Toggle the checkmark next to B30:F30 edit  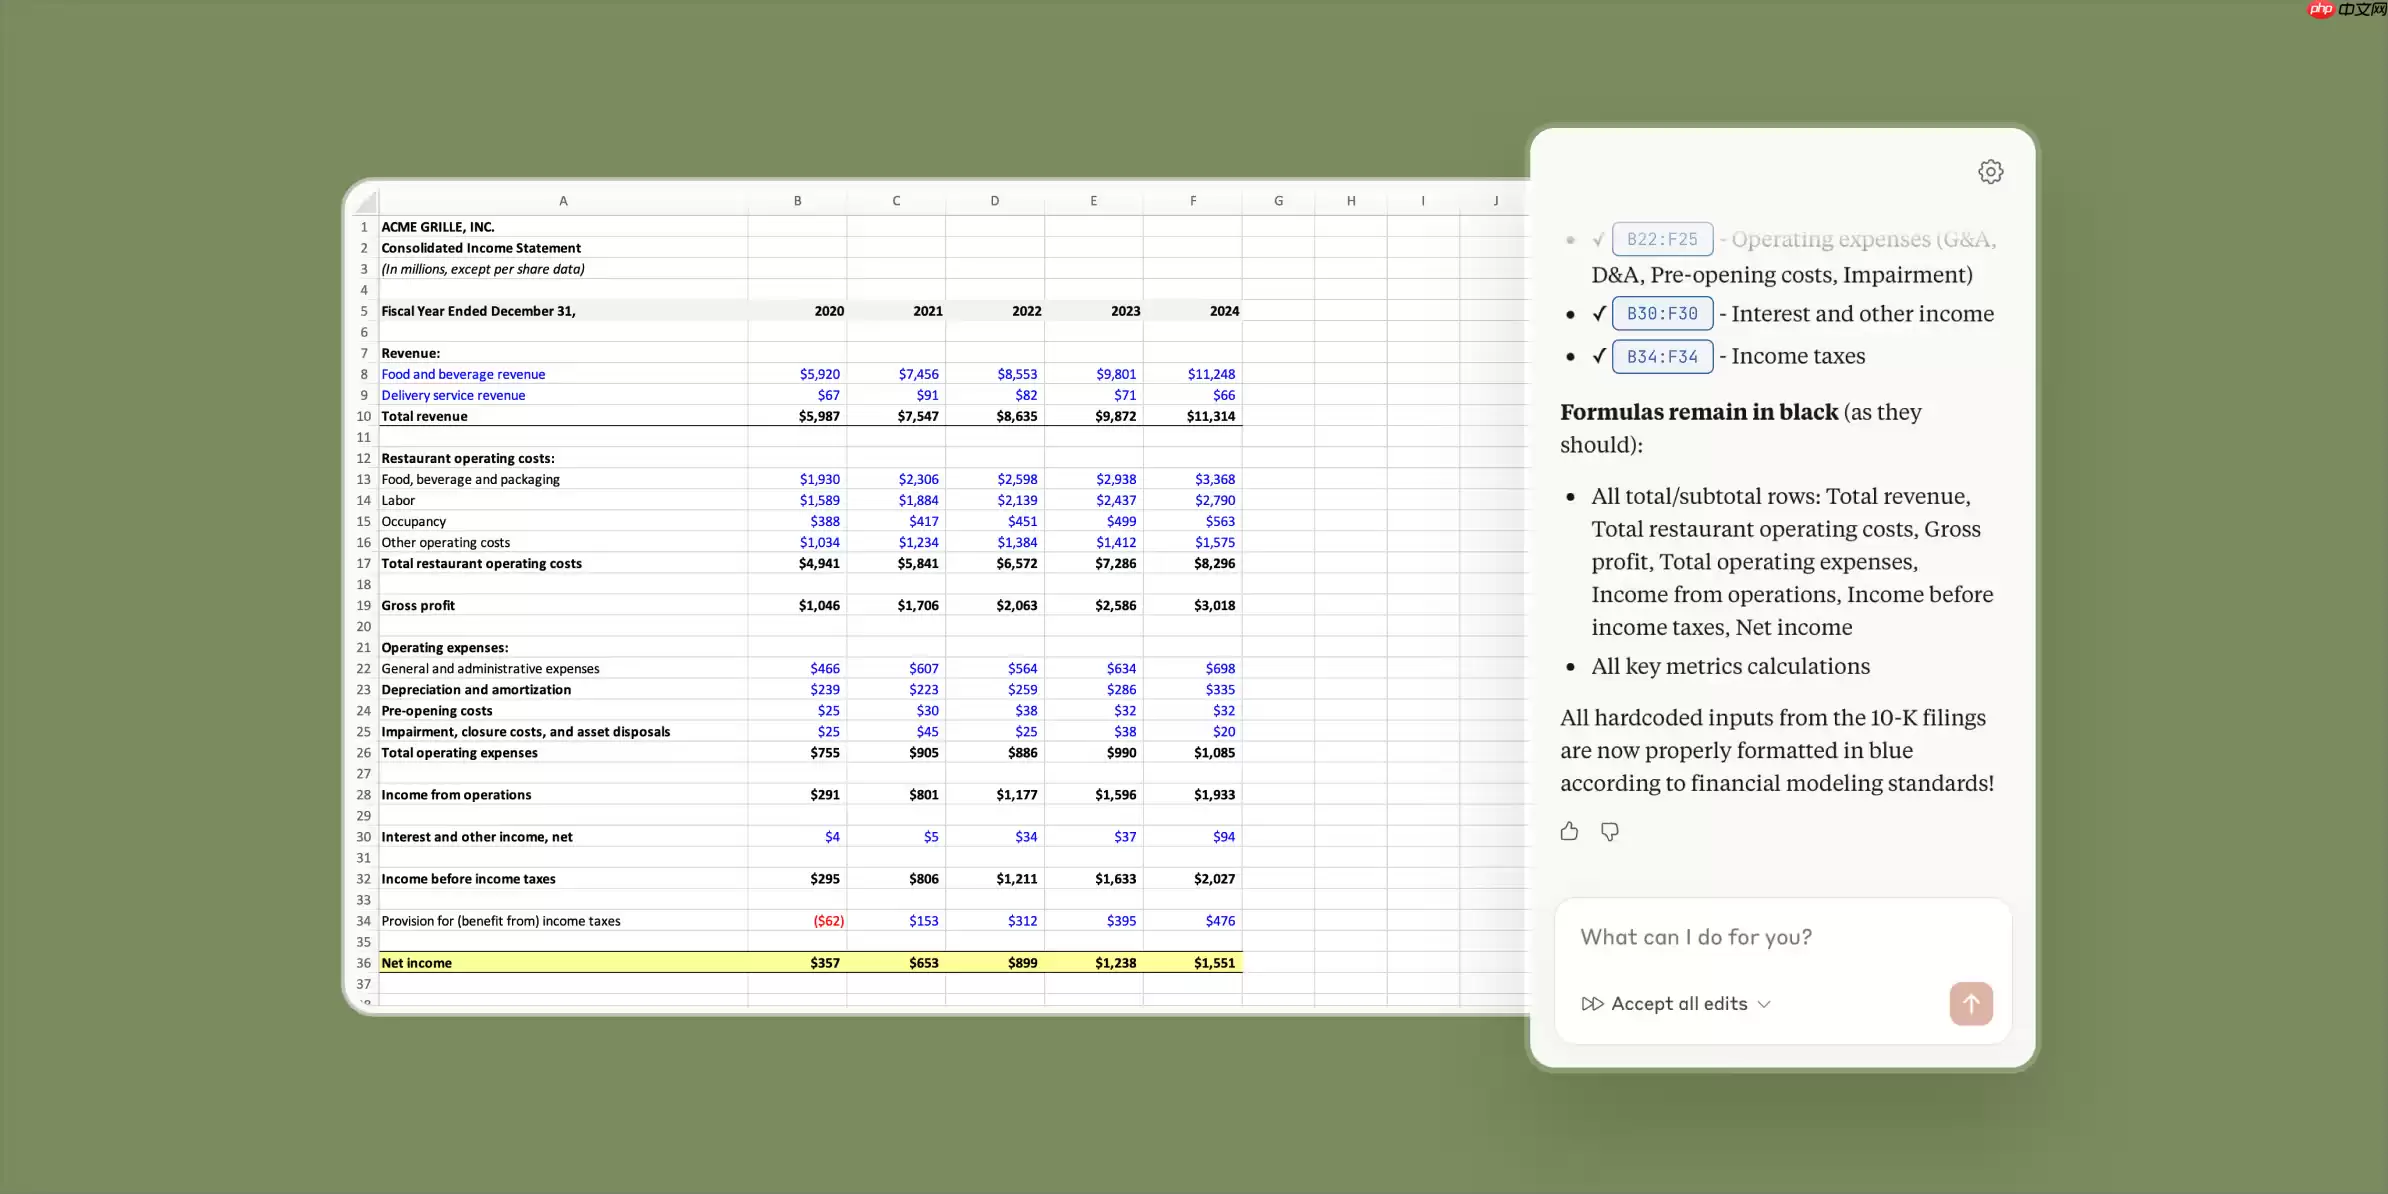pyautogui.click(x=1599, y=313)
